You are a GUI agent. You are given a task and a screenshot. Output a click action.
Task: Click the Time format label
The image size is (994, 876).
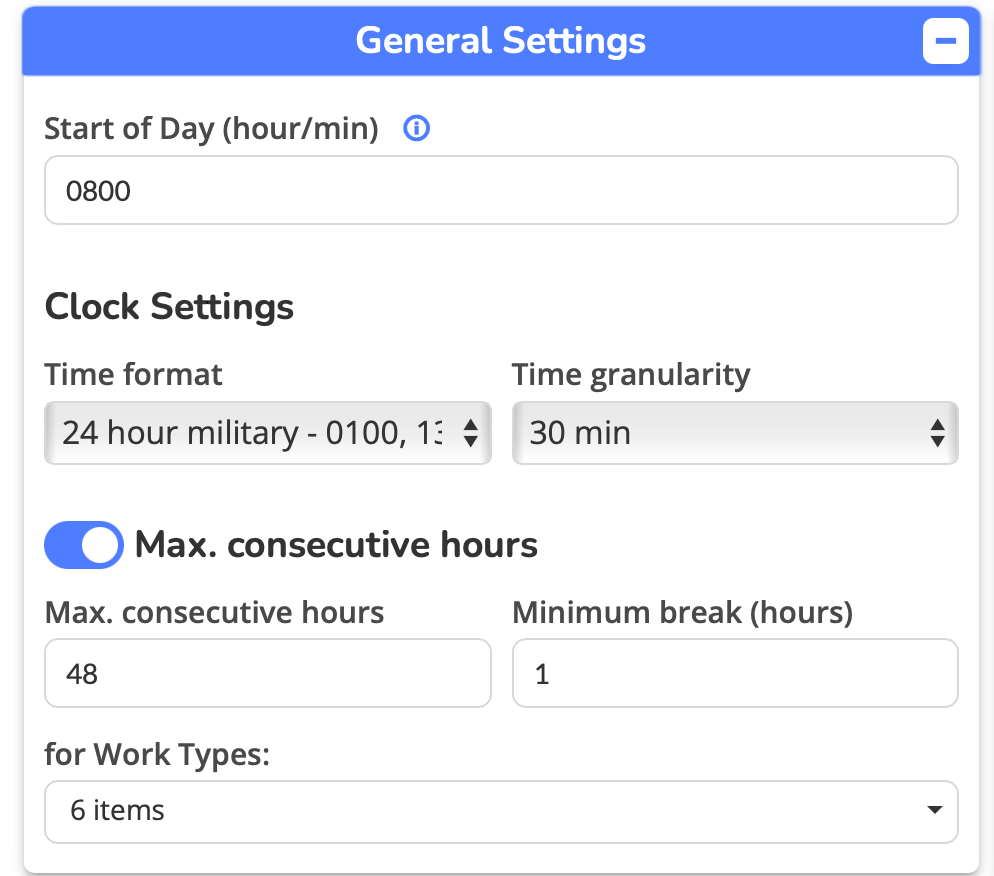[x=133, y=374]
